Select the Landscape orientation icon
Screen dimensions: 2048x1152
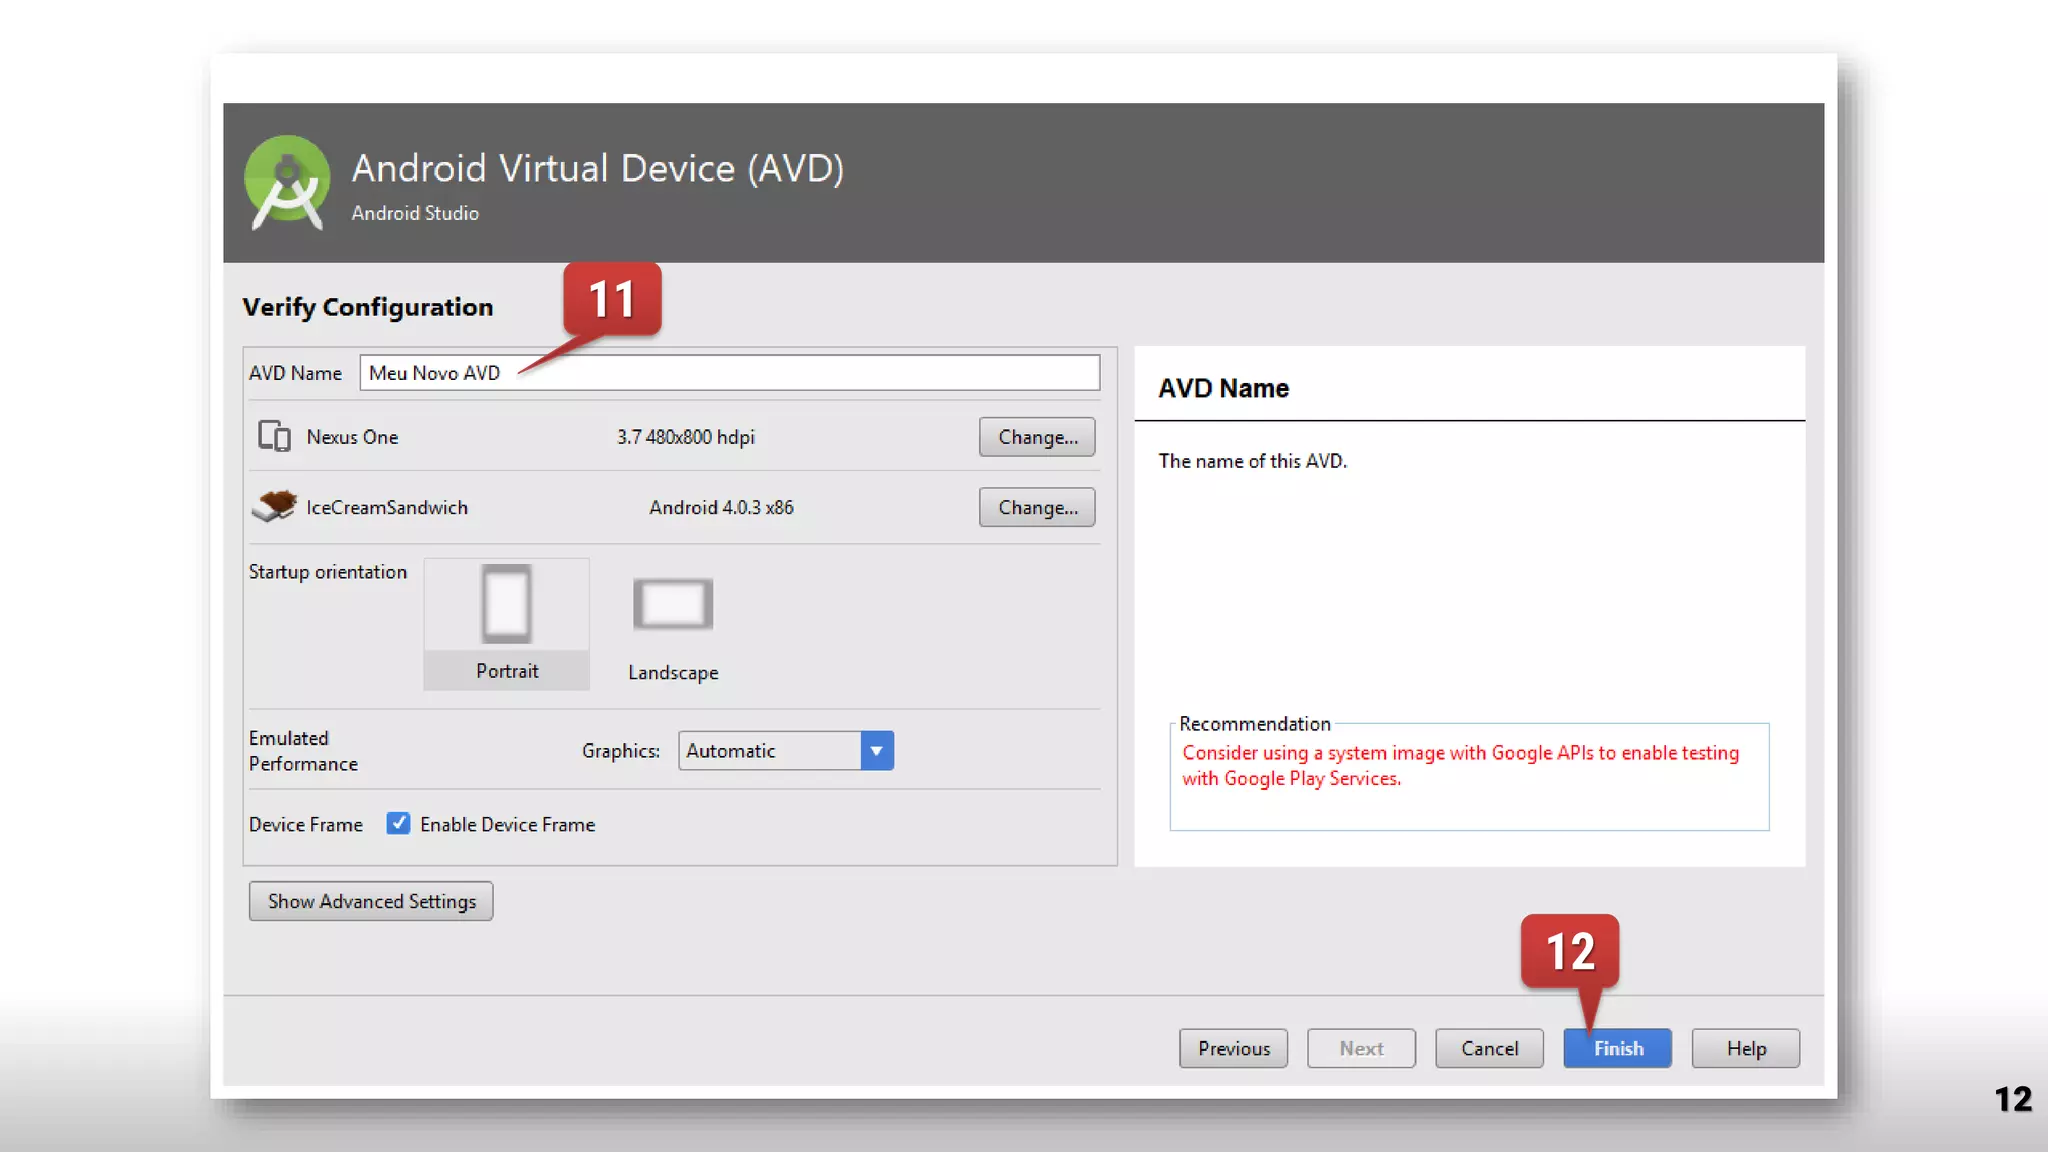[x=673, y=604]
